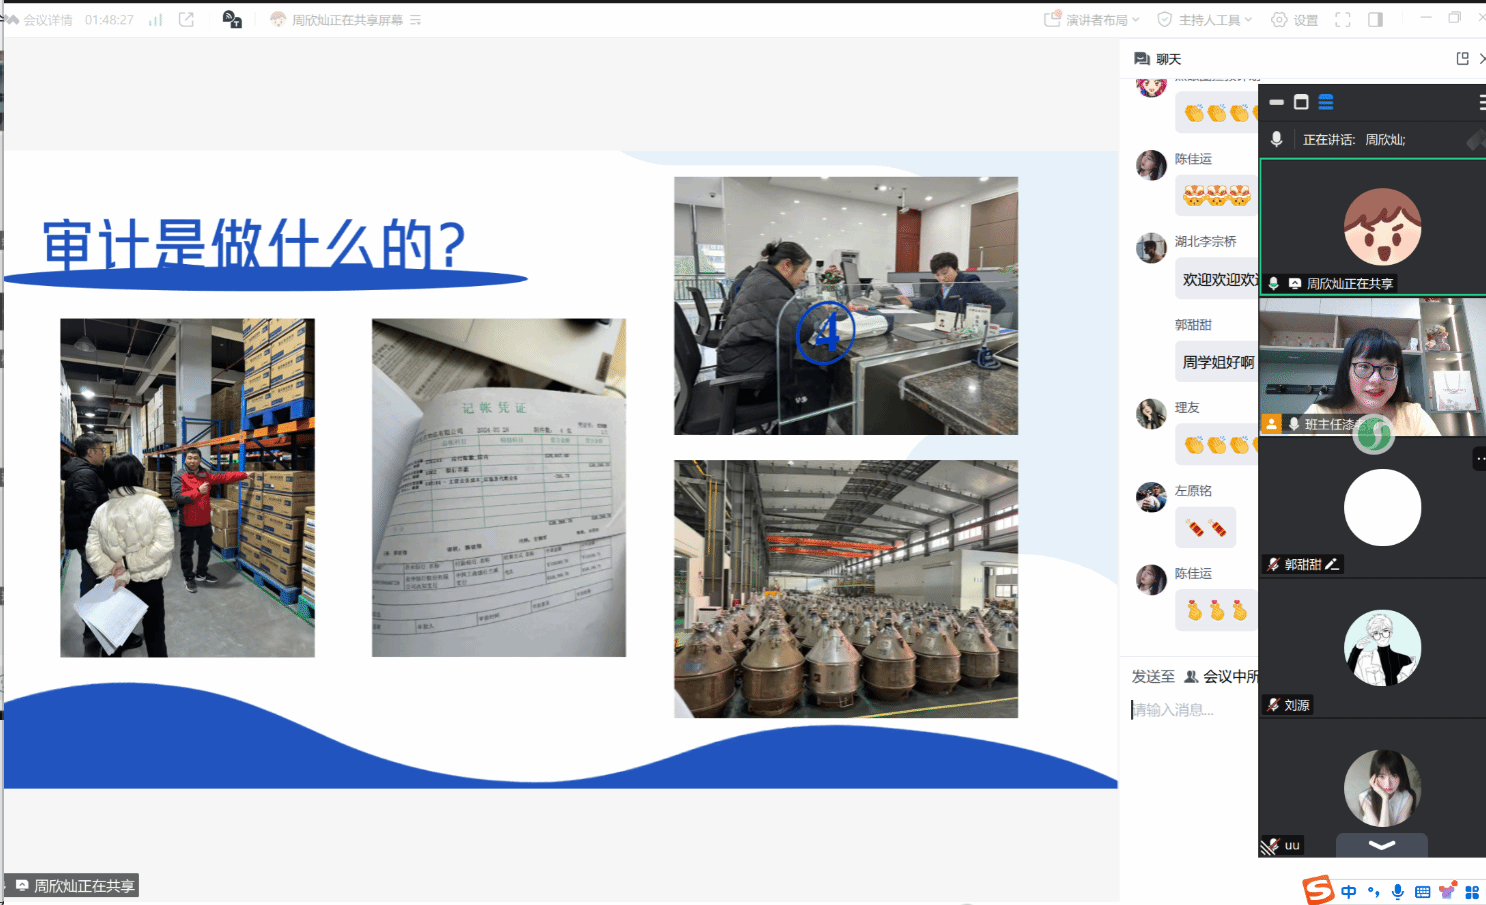This screenshot has height=905, width=1486.
Task: Click the Sogou voice input microphone icon
Action: tap(1398, 891)
